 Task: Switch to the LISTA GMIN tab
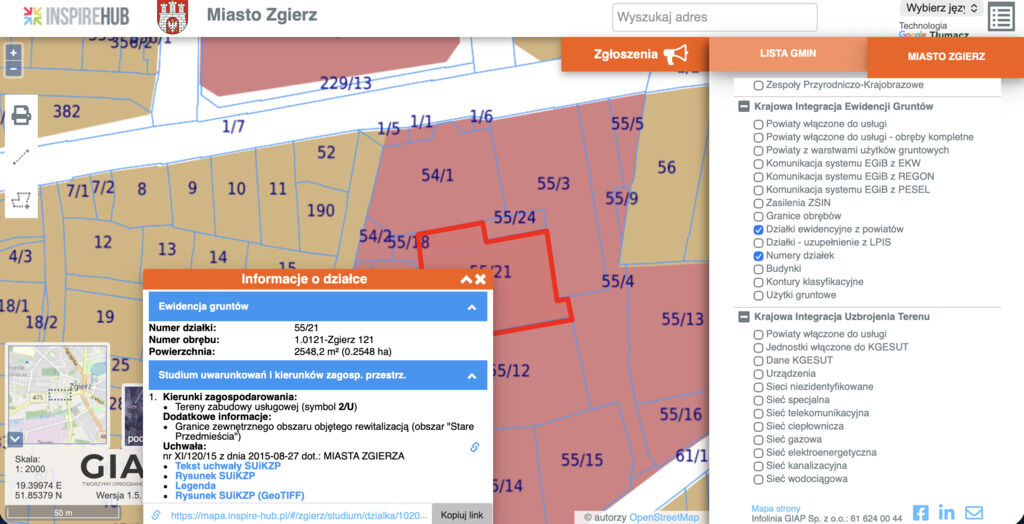pyautogui.click(x=788, y=53)
